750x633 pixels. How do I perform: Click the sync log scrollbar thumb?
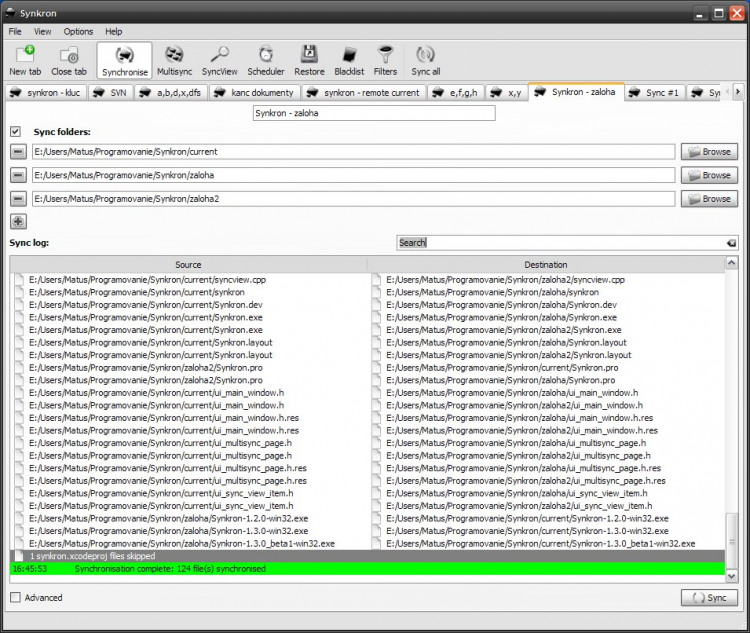pos(731,541)
